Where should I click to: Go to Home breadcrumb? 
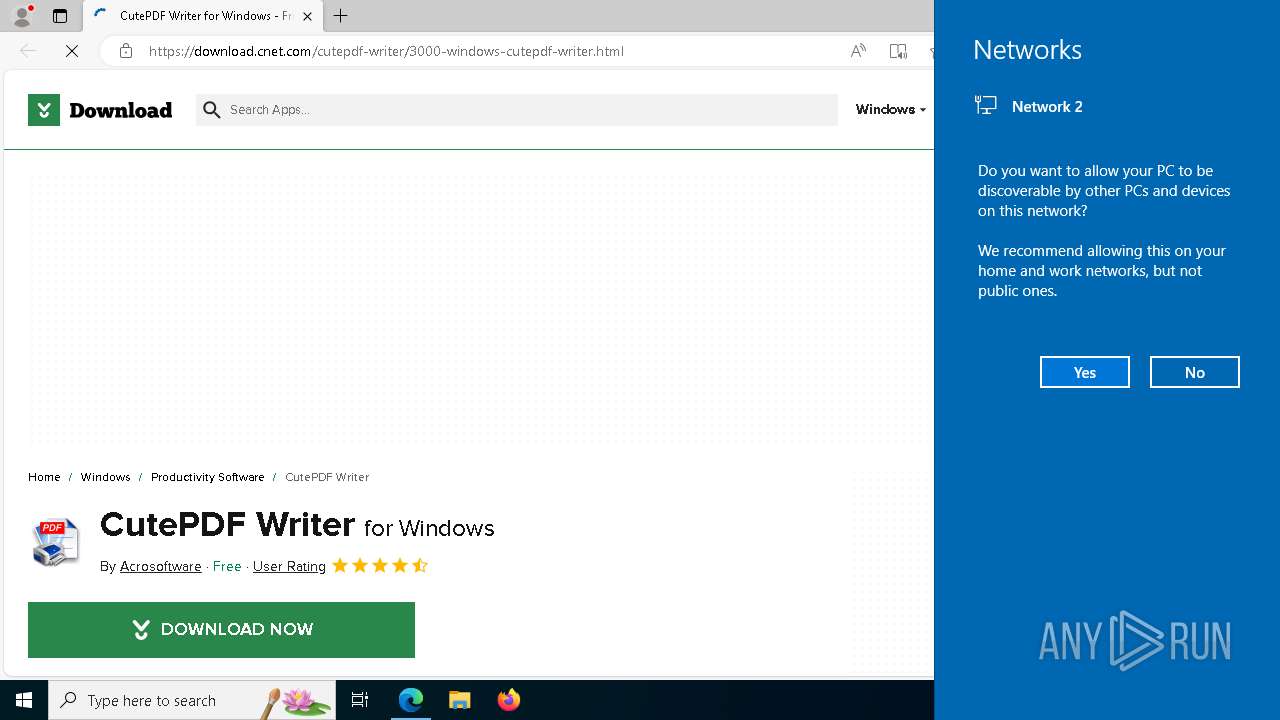point(44,477)
